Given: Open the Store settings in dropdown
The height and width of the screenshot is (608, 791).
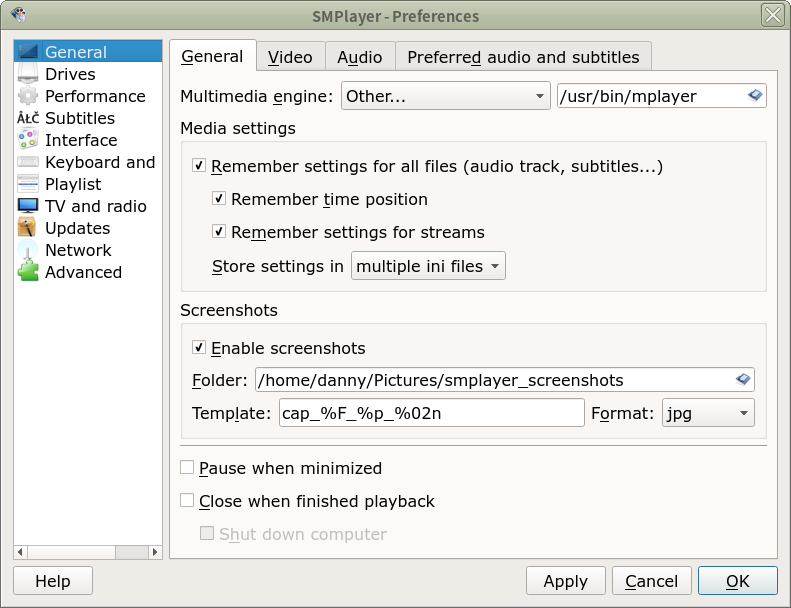Looking at the screenshot, I should click(x=428, y=266).
